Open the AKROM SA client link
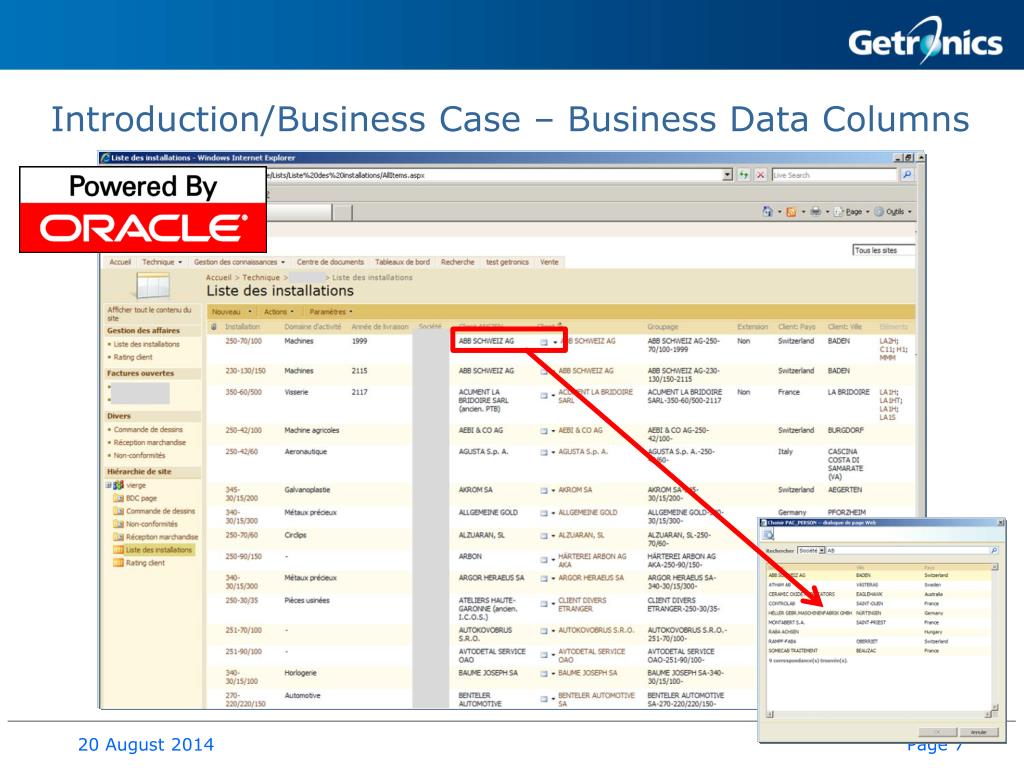The width and height of the screenshot is (1024, 768). (575, 490)
